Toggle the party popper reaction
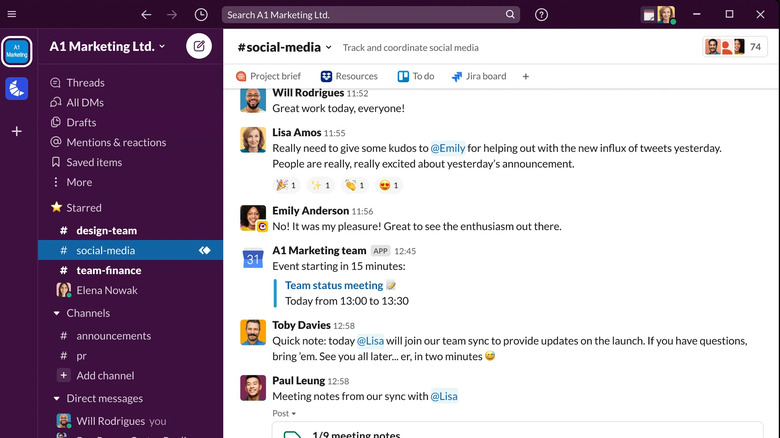This screenshot has height=438, width=780. (x=286, y=185)
